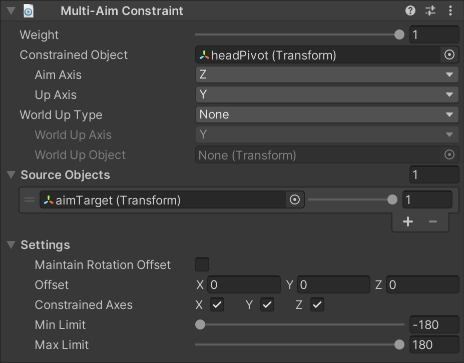Open the World Up Type dropdown
This screenshot has height=363, width=464.
pyautogui.click(x=327, y=115)
